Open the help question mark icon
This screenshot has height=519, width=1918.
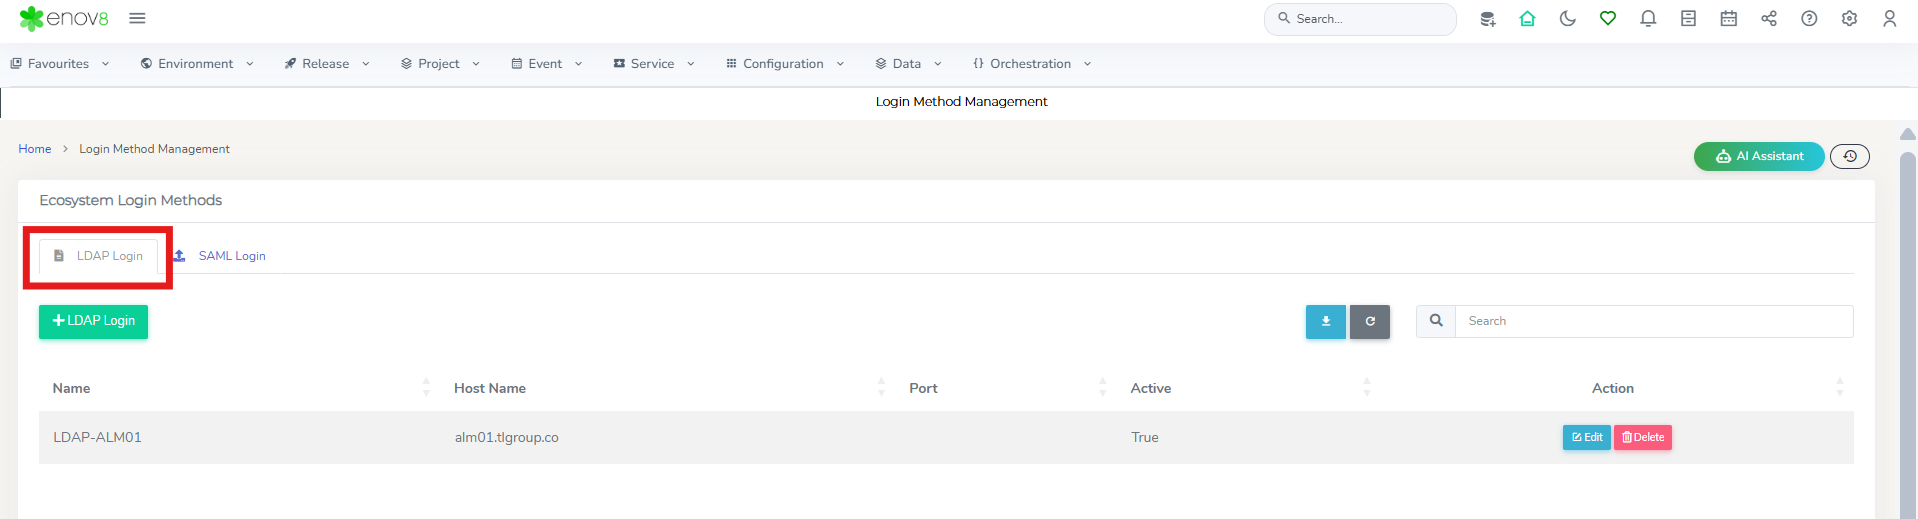tap(1809, 18)
